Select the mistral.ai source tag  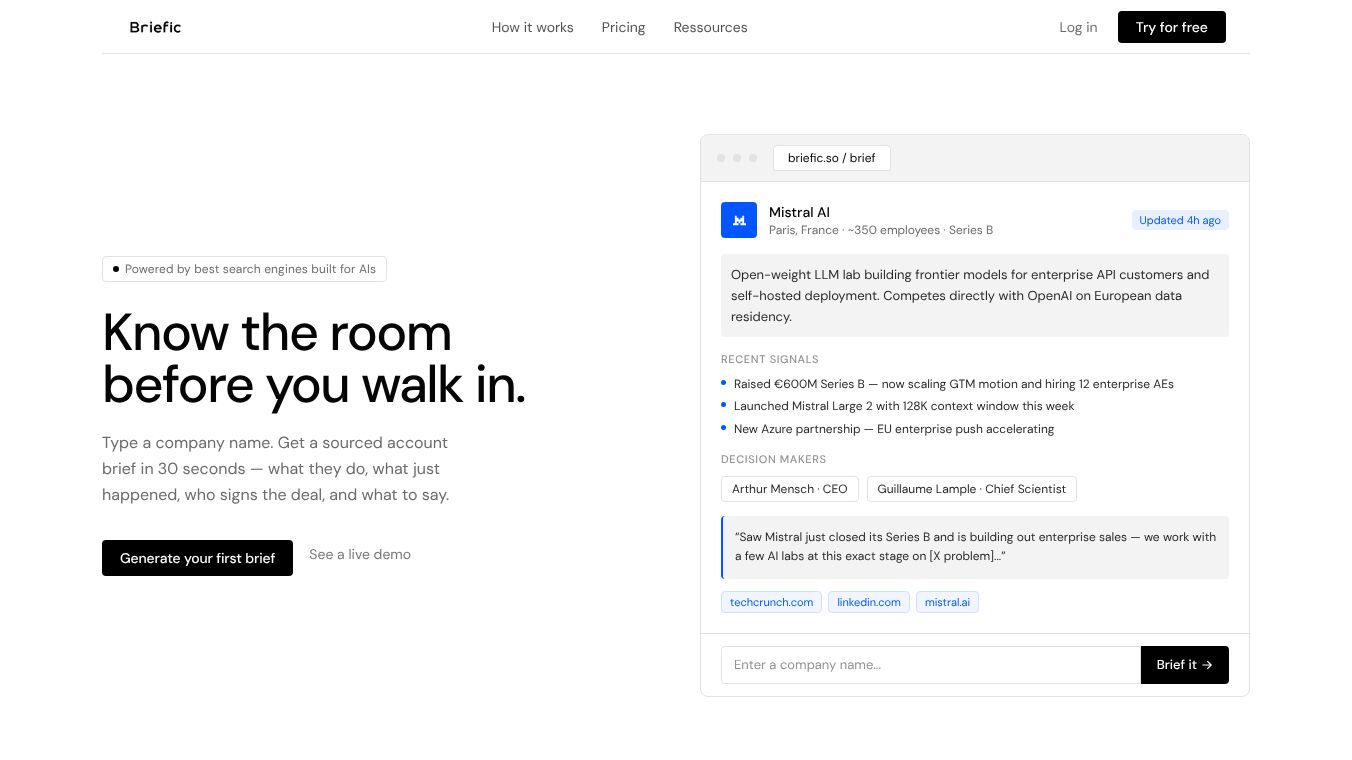947,602
